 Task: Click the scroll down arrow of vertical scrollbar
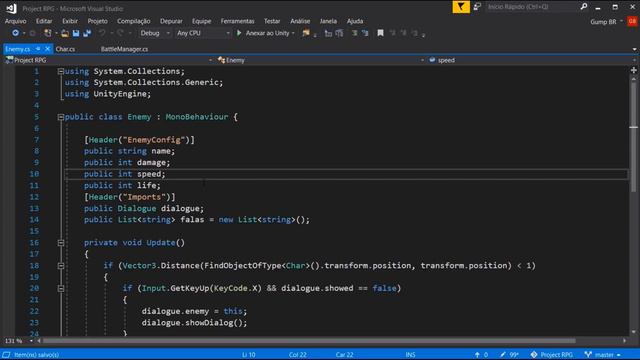tap(633, 332)
